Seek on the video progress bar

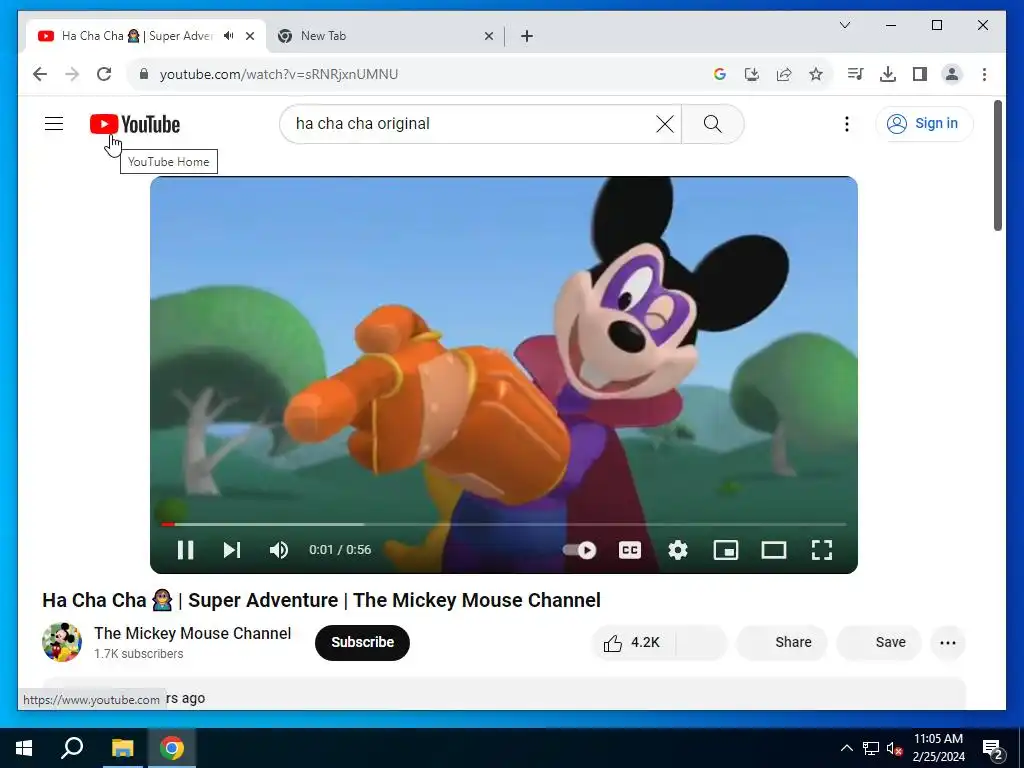click(504, 524)
